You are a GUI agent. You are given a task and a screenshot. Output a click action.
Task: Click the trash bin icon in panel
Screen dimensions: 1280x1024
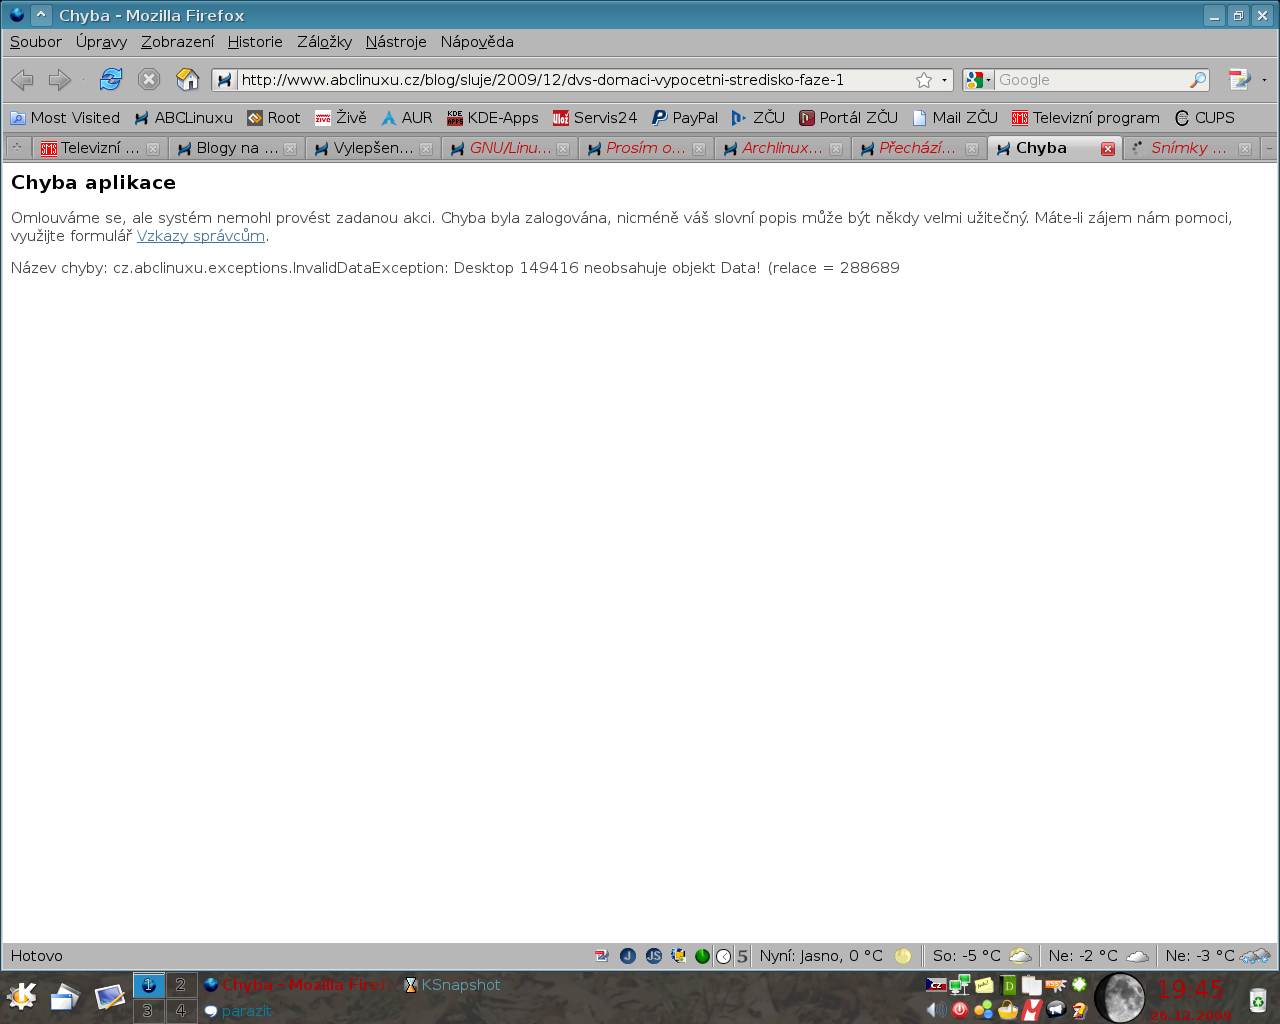point(1257,998)
